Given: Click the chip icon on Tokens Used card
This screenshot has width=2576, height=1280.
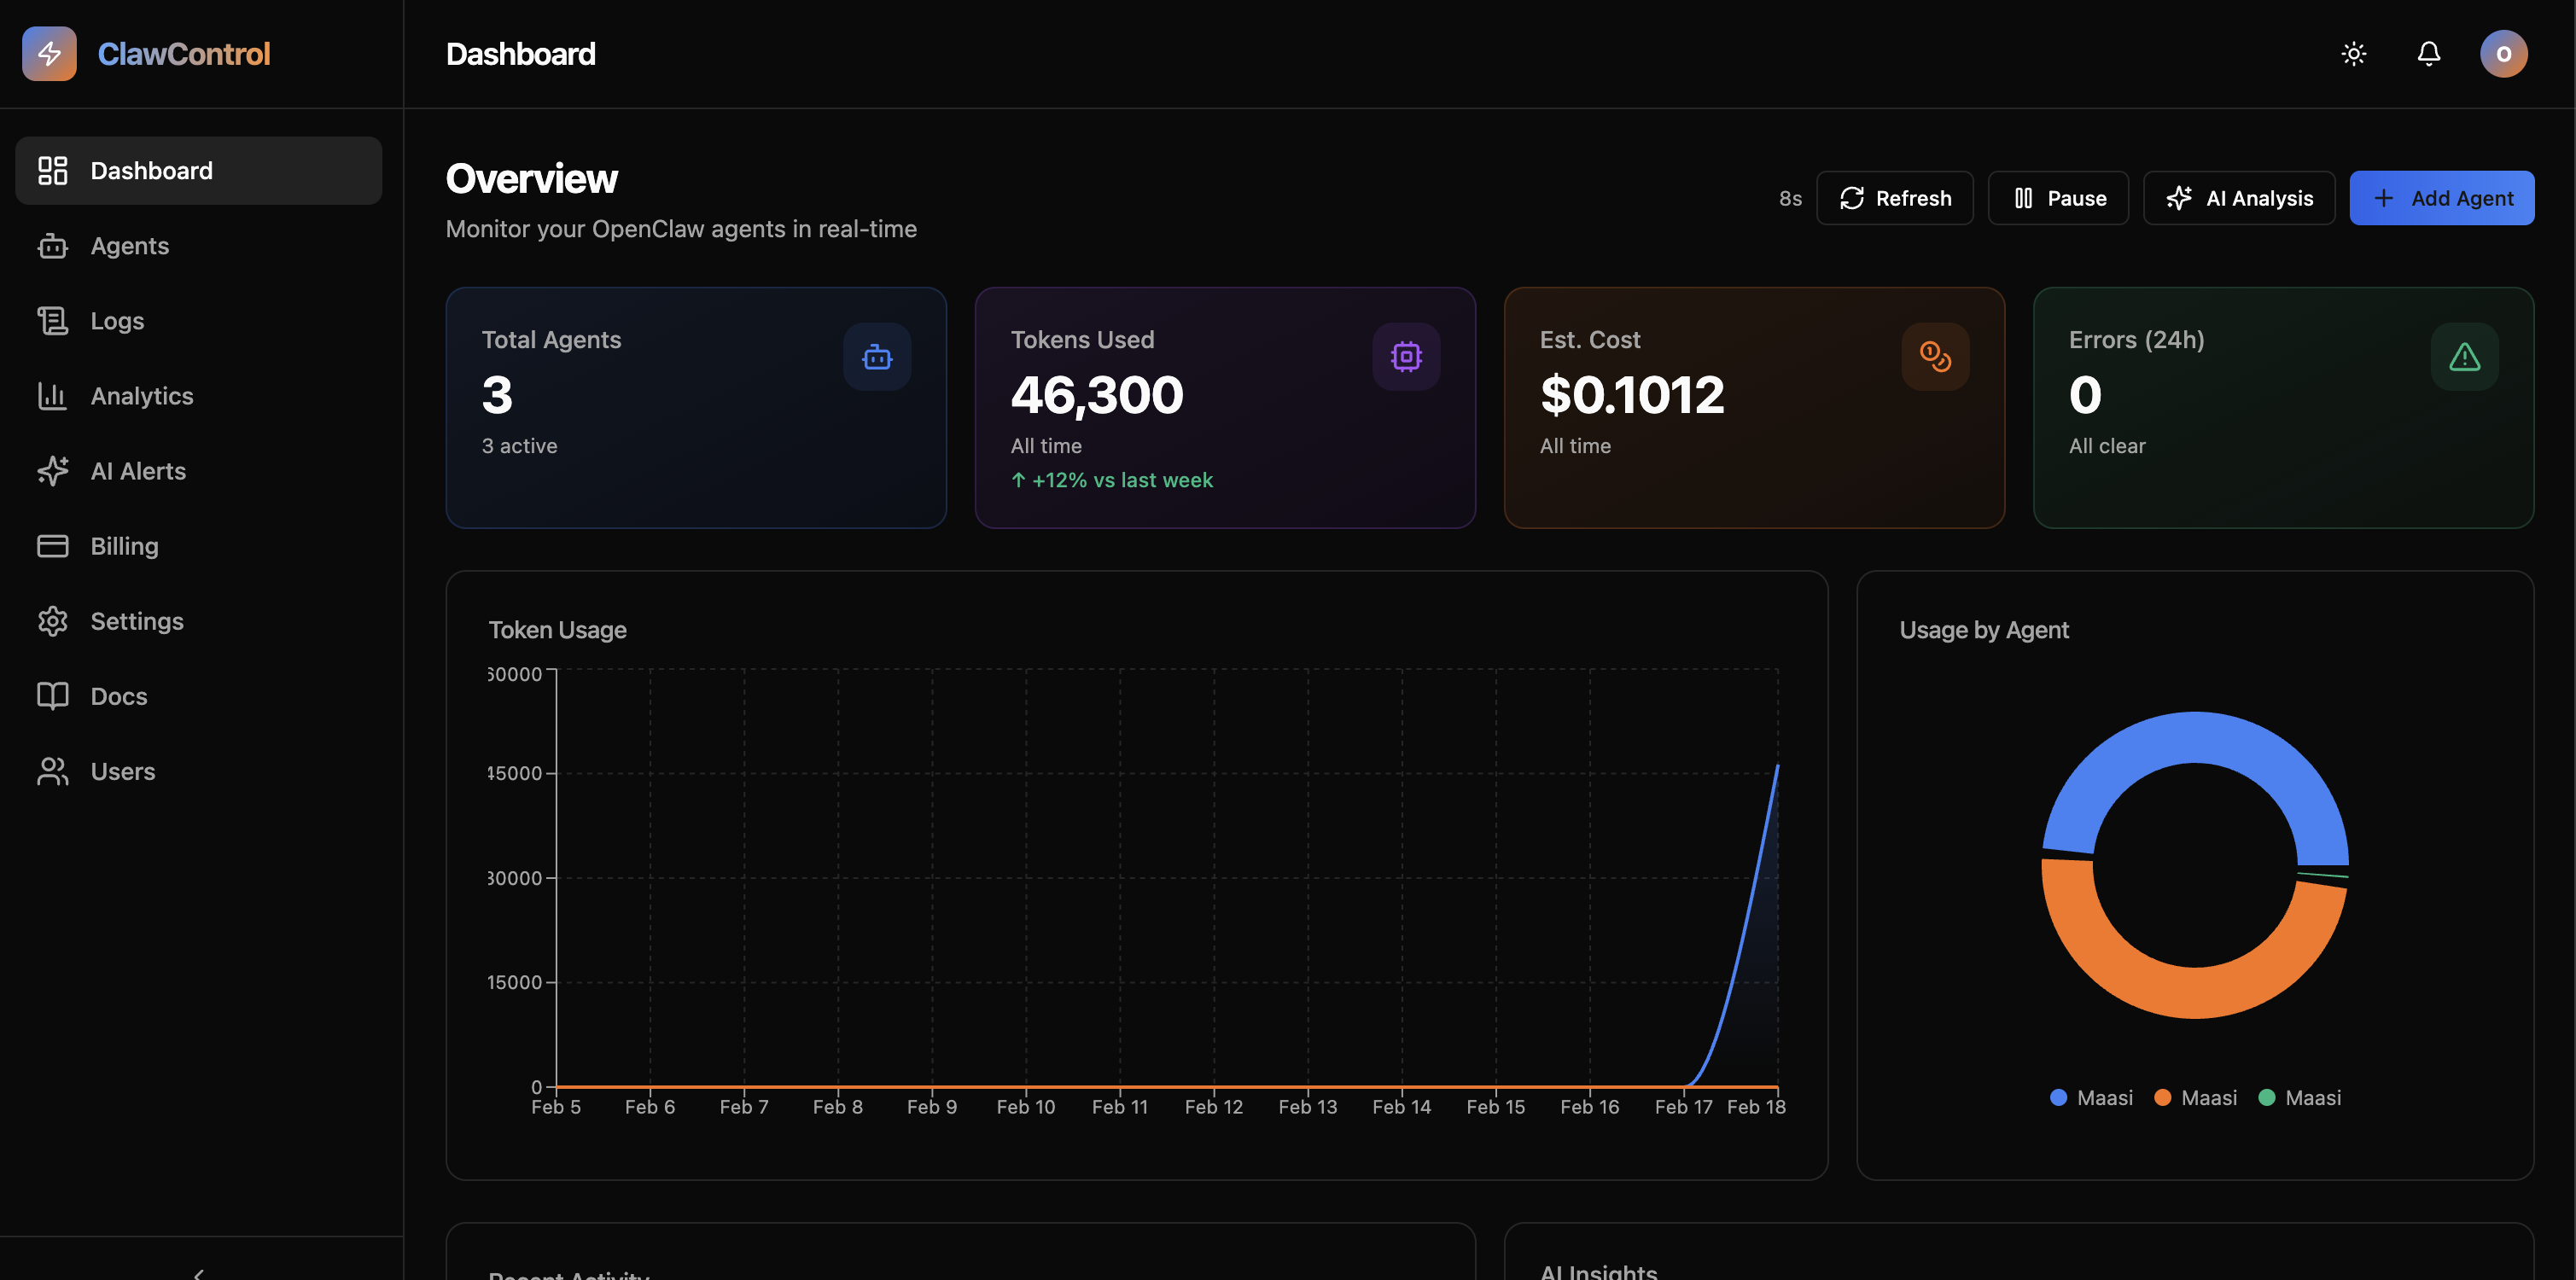Looking at the screenshot, I should [x=1405, y=357].
